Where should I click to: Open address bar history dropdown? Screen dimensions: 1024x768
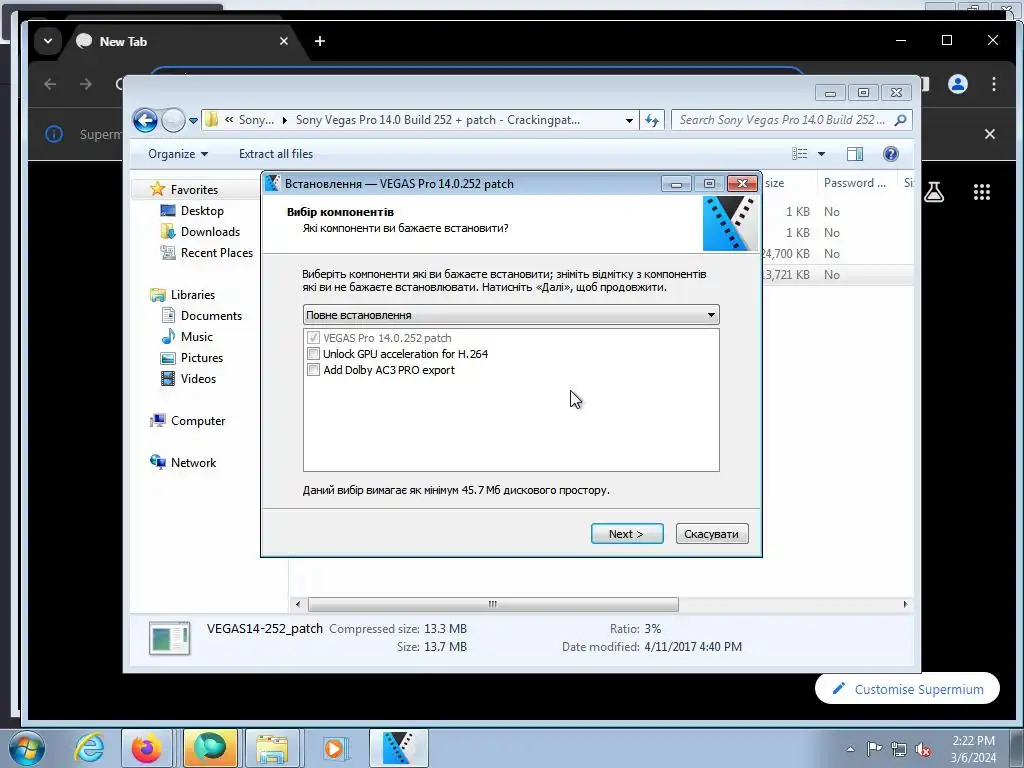(x=629, y=120)
